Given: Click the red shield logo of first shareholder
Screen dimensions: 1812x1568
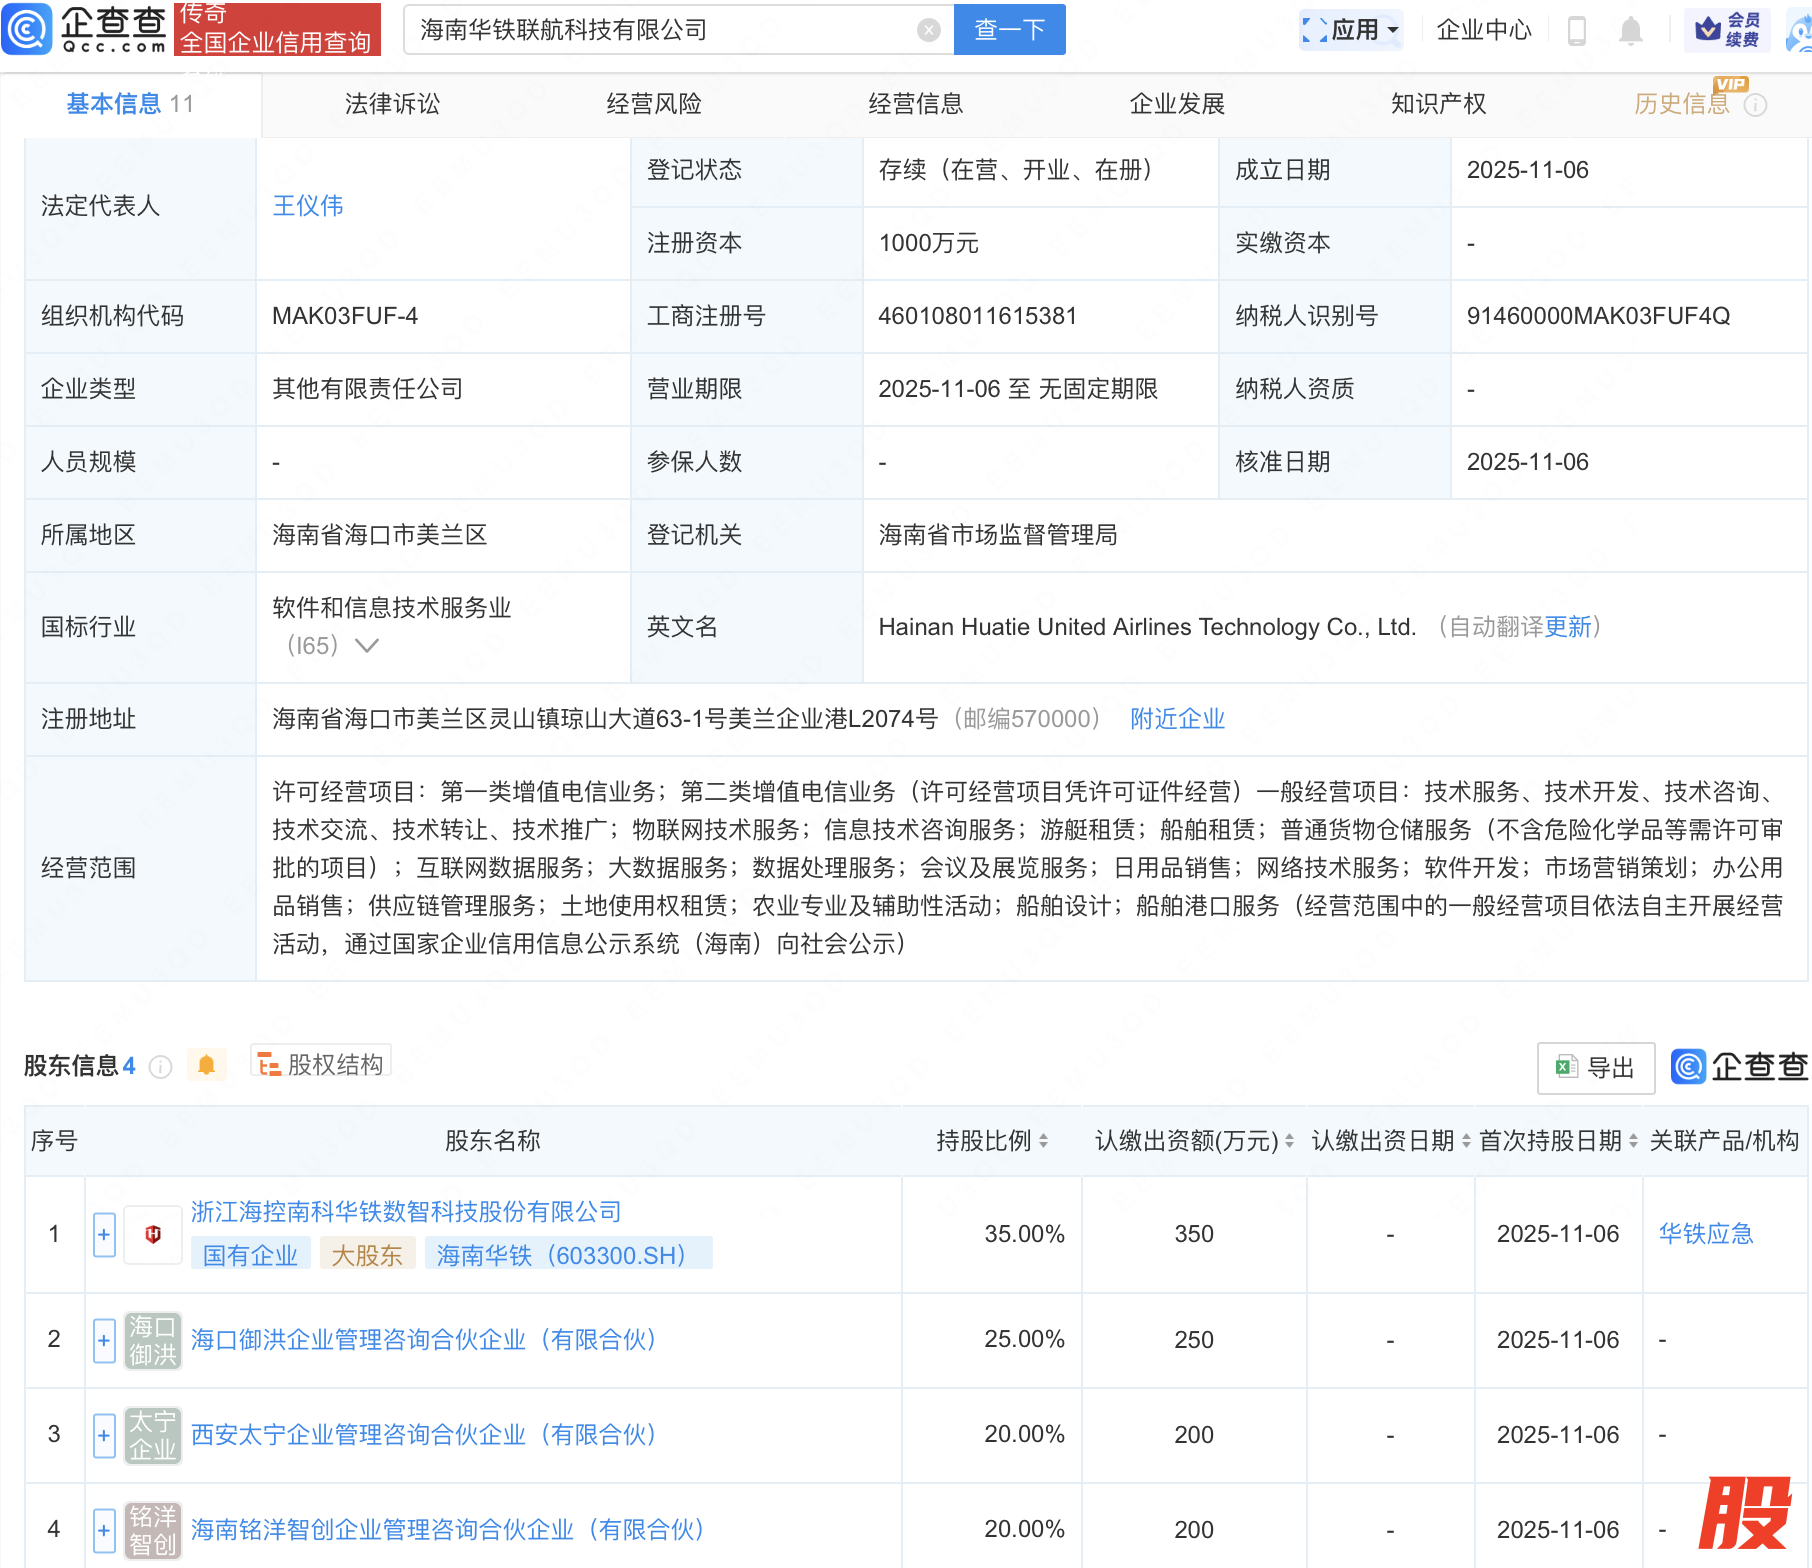Looking at the screenshot, I should 153,1234.
